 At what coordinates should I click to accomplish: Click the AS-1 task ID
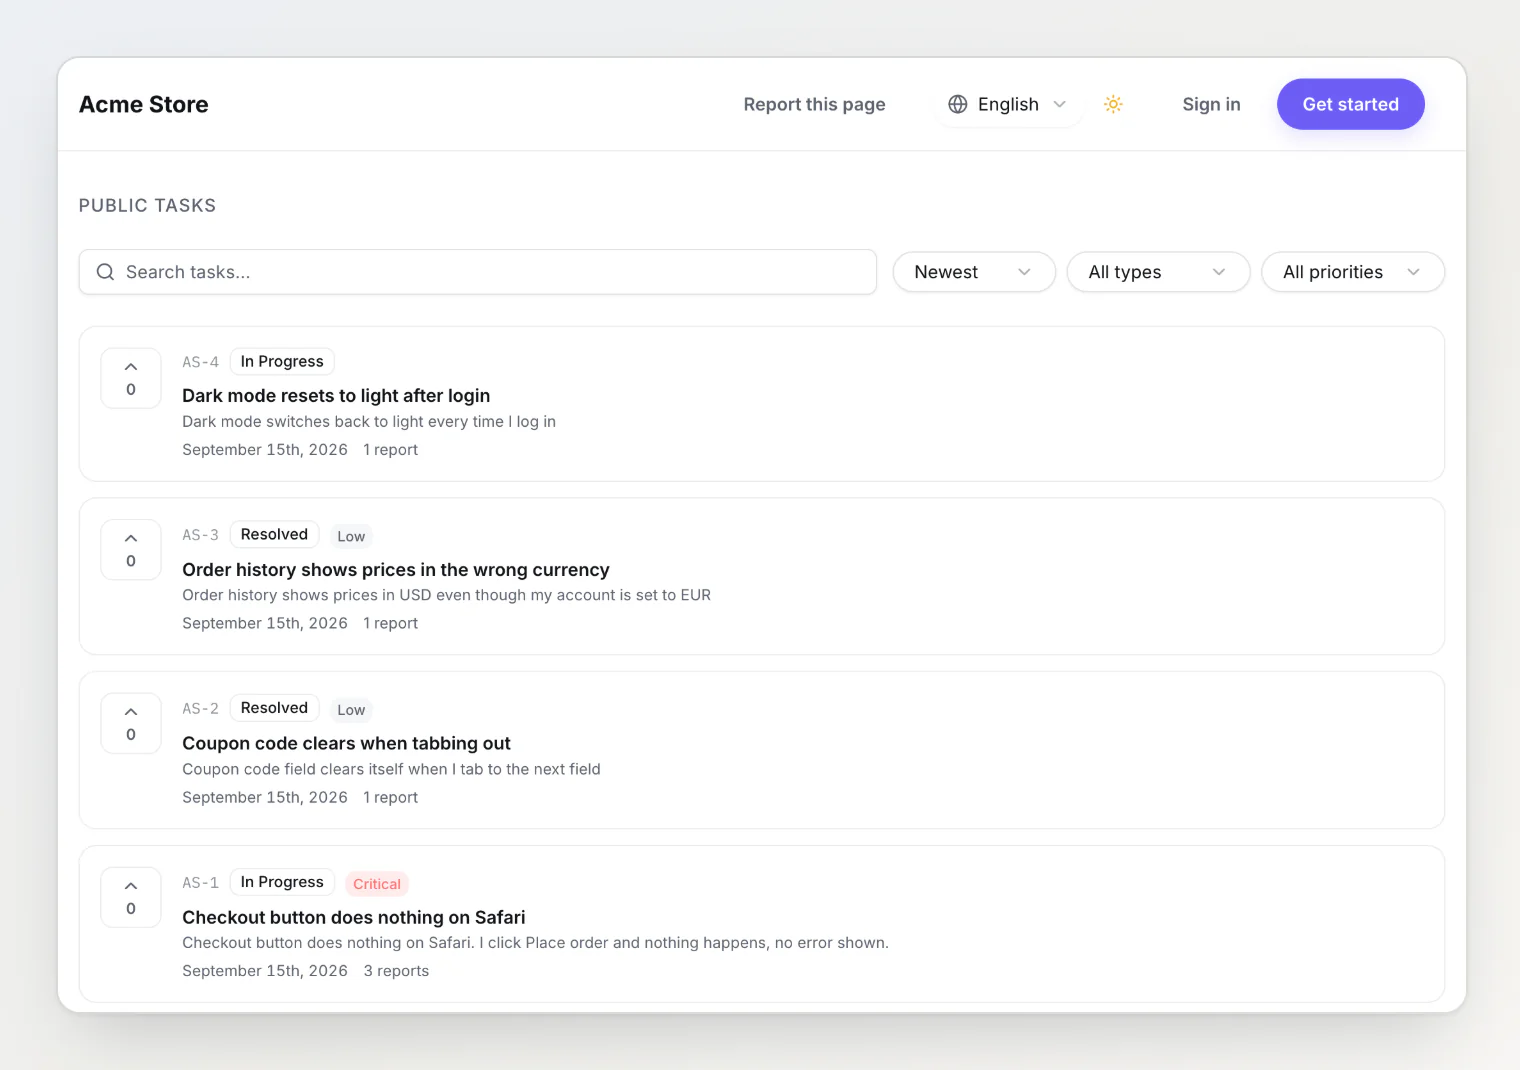pyautogui.click(x=200, y=883)
